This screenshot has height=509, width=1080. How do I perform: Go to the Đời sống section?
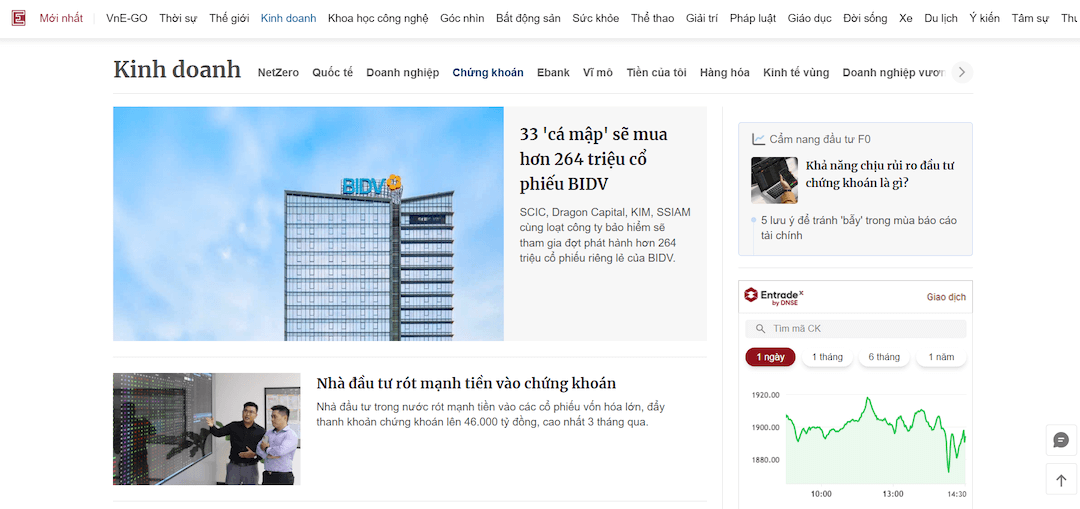[x=865, y=19]
